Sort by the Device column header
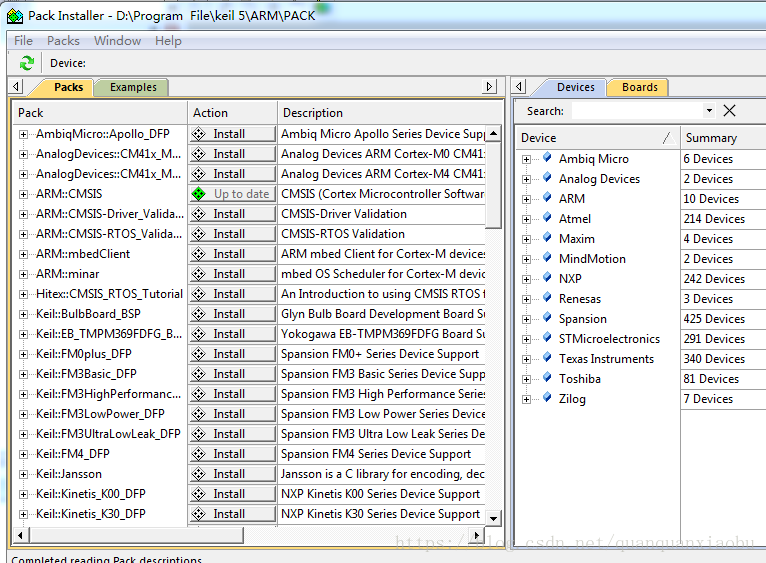766x563 pixels. tap(597, 138)
